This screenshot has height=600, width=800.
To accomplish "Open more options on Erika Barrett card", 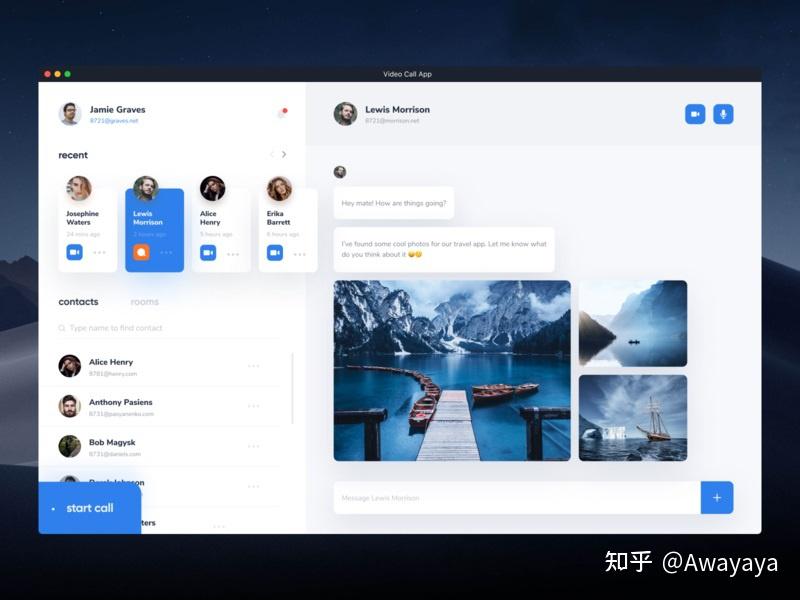I will tap(300, 254).
